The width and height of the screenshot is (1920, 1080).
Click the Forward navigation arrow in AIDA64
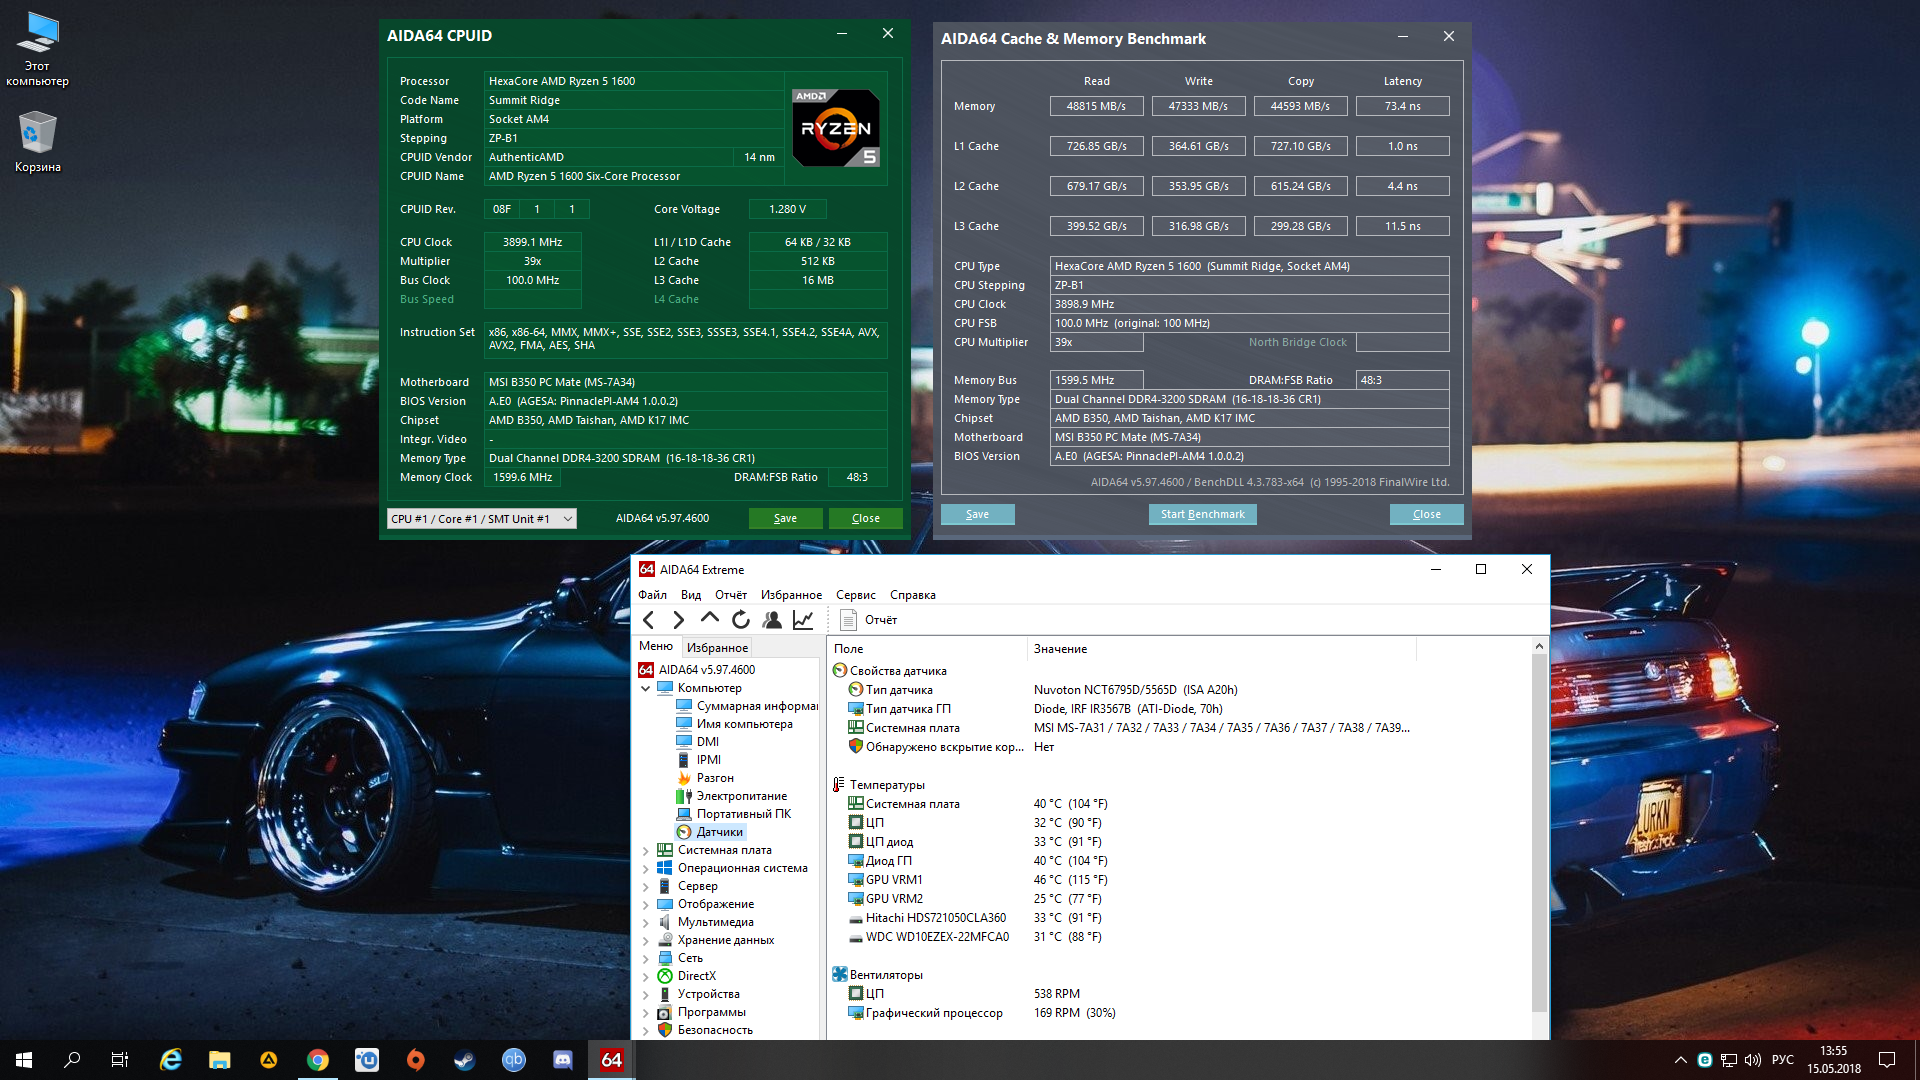tap(679, 620)
